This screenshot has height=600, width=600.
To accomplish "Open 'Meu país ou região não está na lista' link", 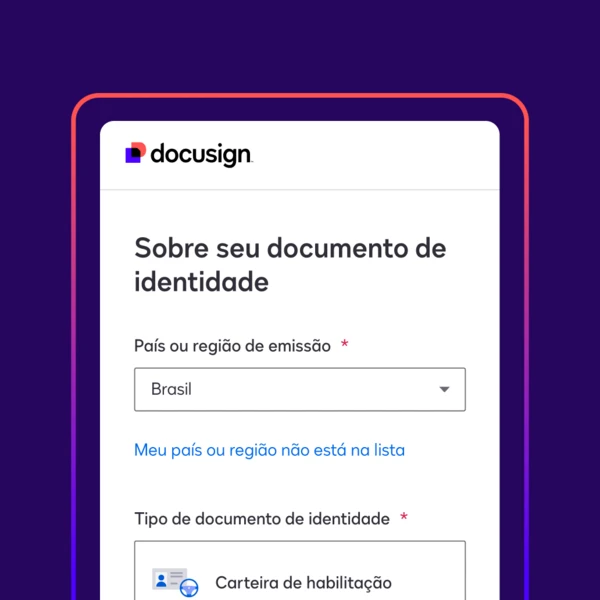I will [x=269, y=450].
